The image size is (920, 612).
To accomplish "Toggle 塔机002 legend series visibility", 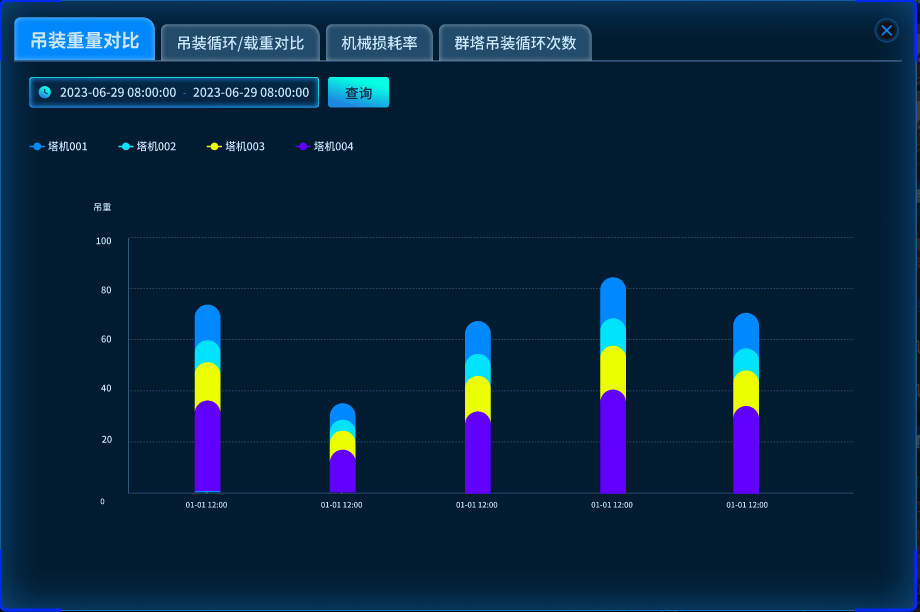I will (147, 146).
